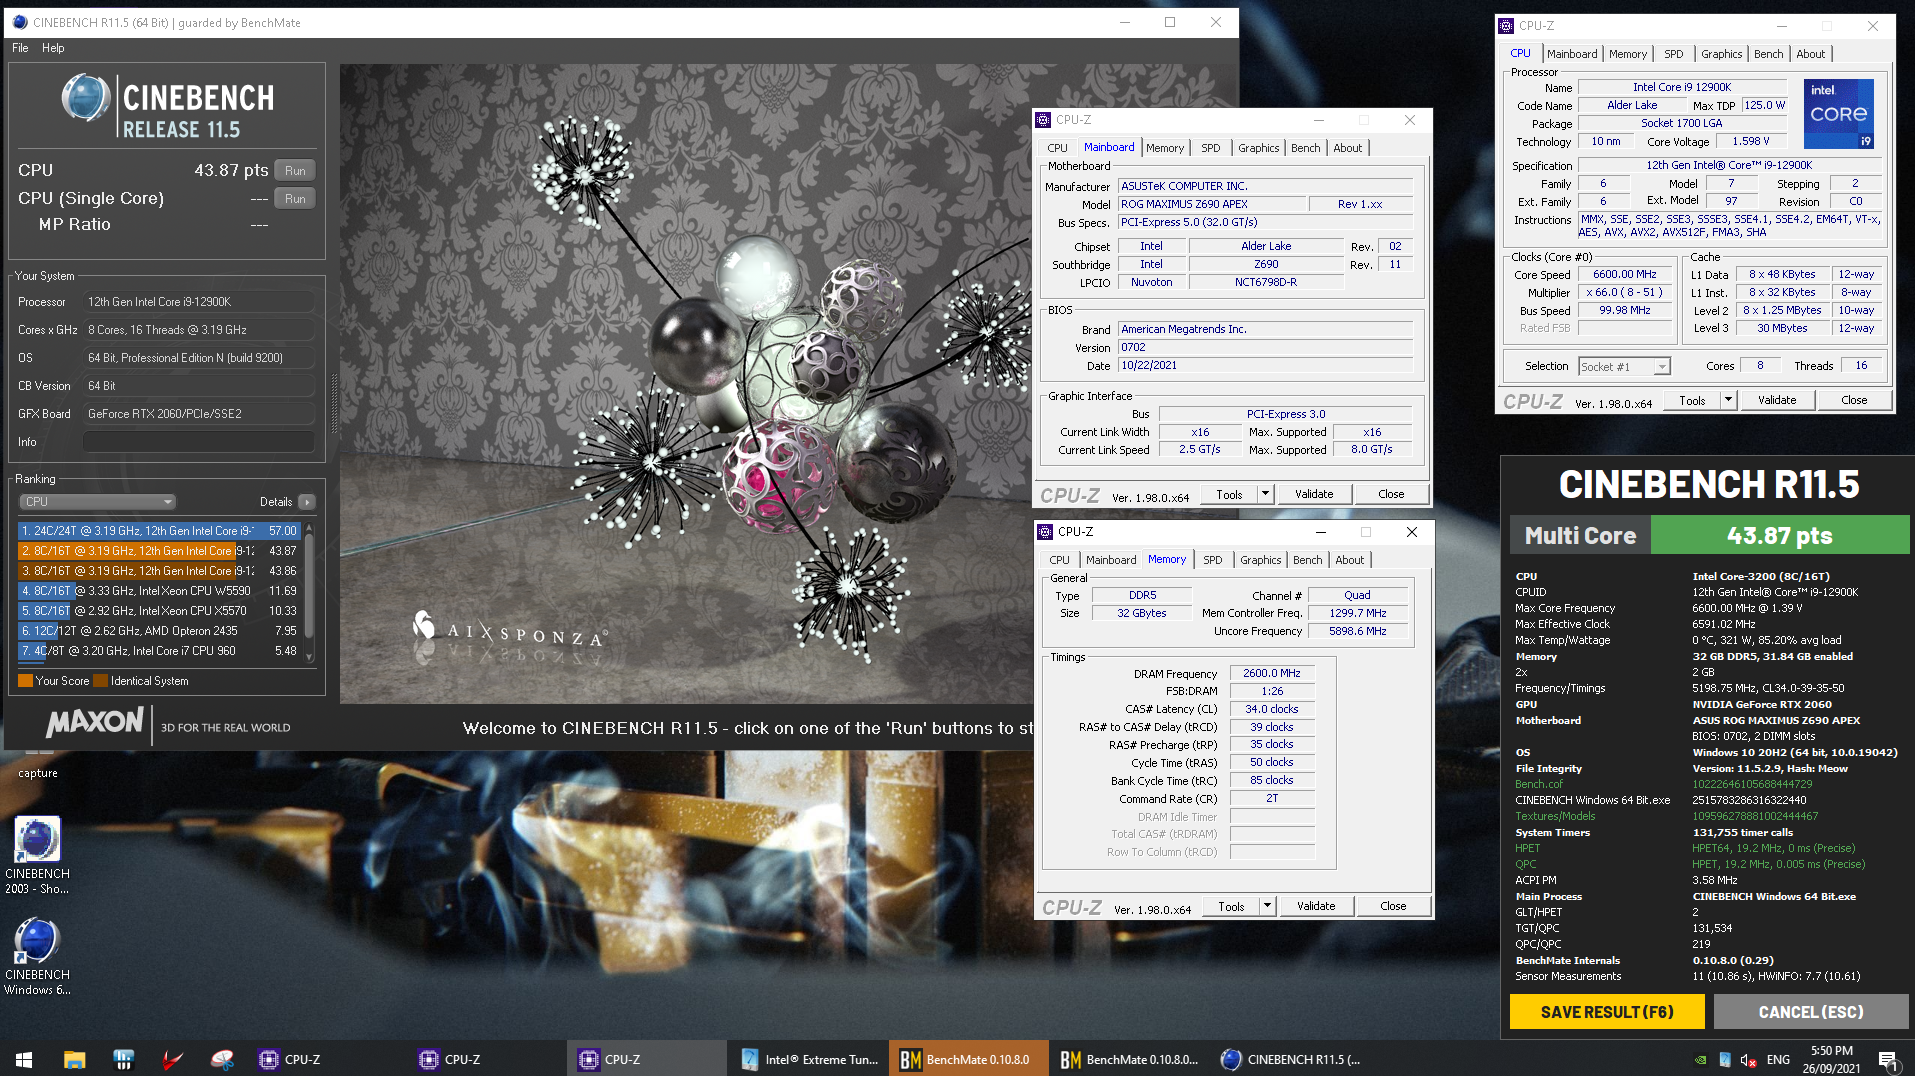Switch to the second CPU-Z taskbar button
The image size is (1915, 1076).
(487, 1059)
